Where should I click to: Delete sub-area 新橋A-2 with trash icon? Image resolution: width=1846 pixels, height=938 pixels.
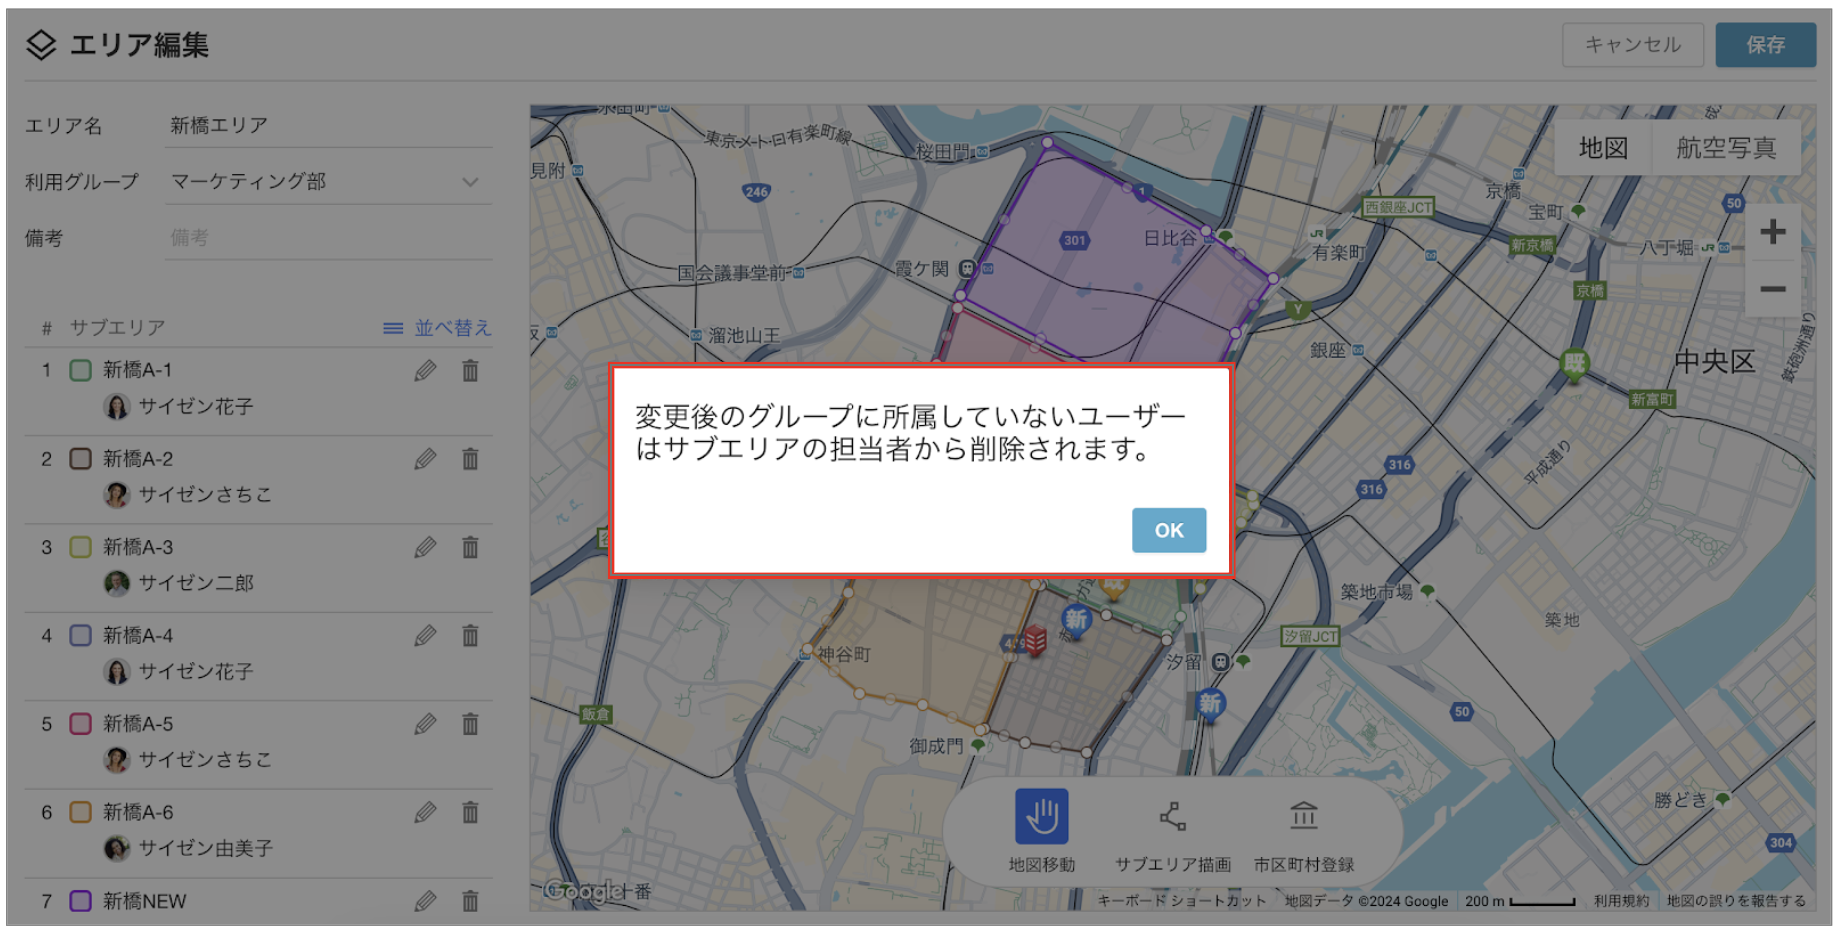coord(470,459)
